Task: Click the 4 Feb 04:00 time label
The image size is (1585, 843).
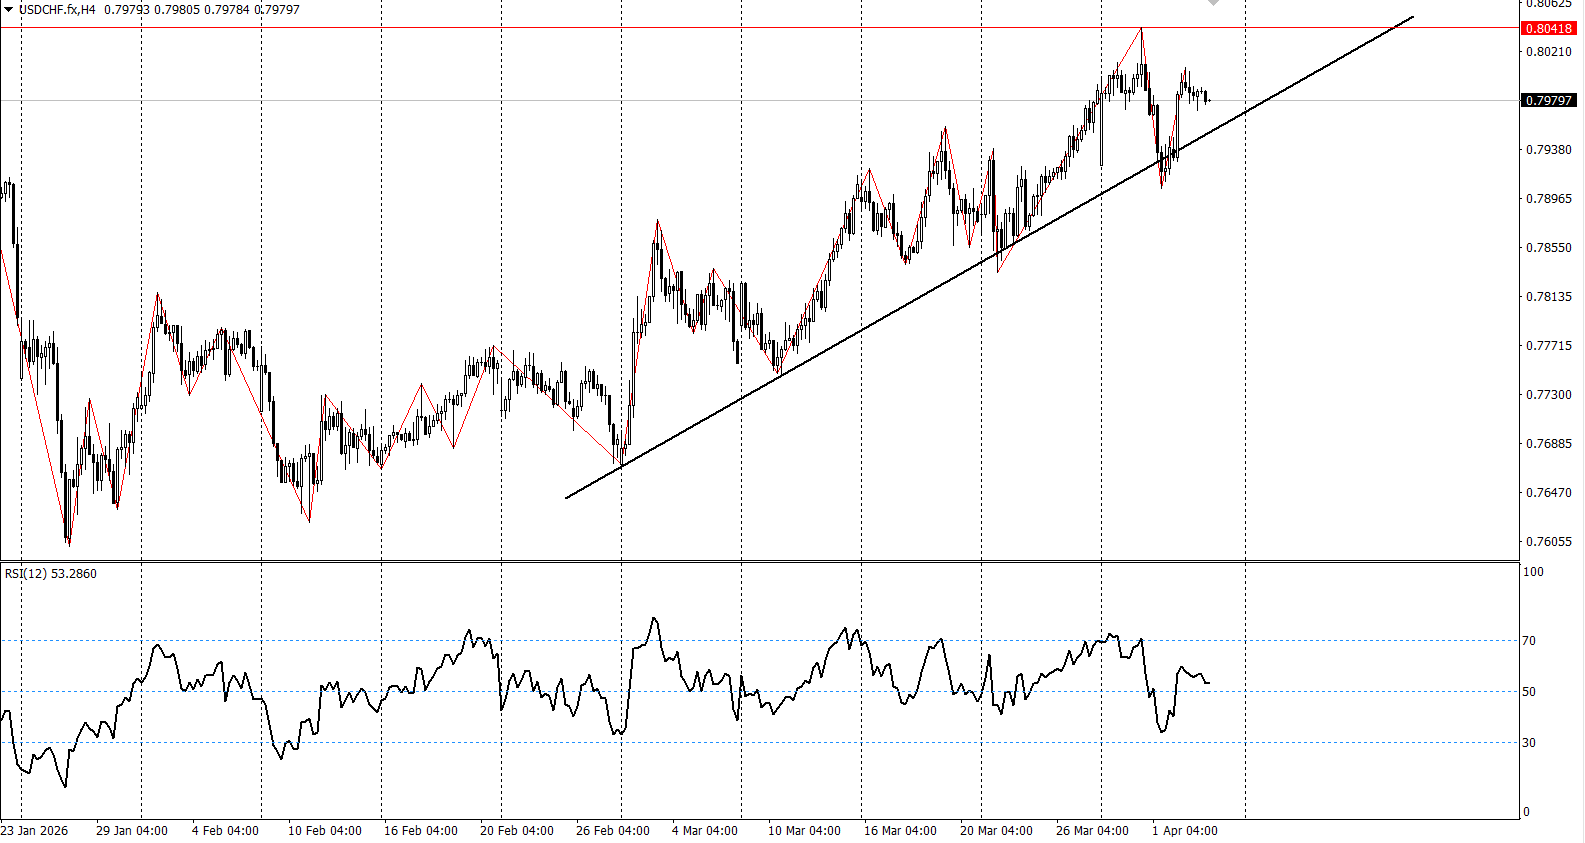Action: (x=225, y=830)
